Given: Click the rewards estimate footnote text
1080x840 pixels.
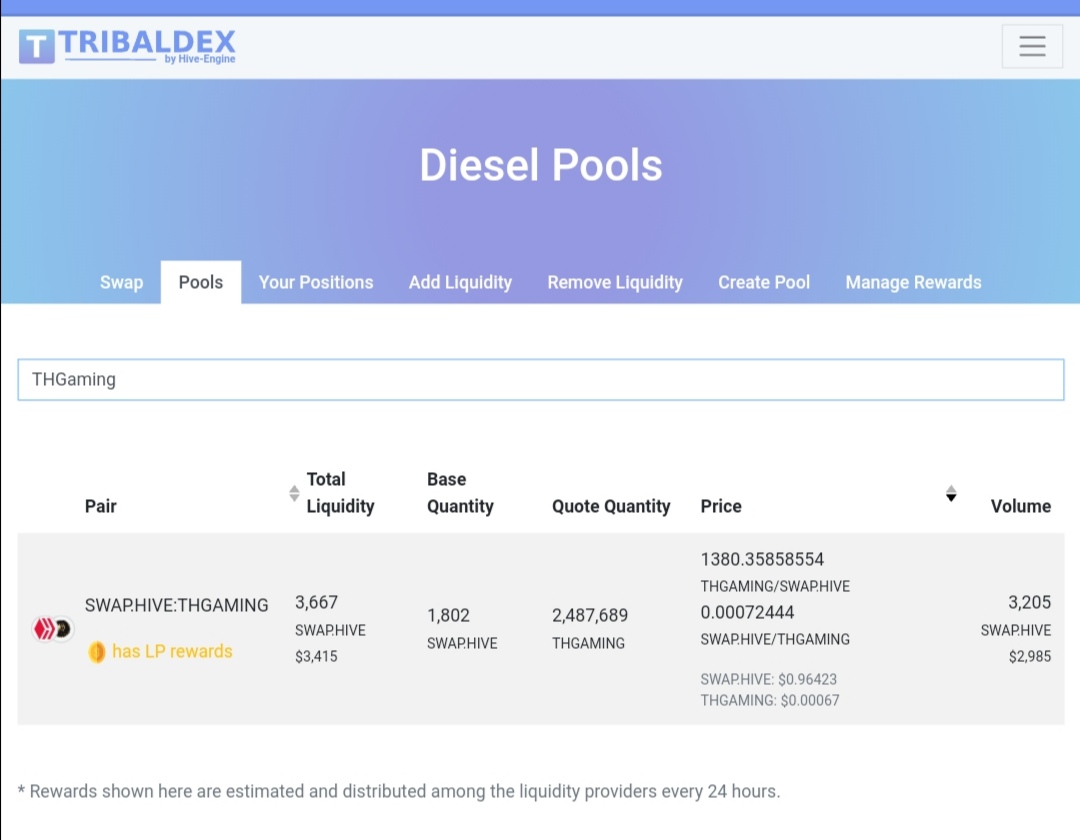Looking at the screenshot, I should 399,791.
